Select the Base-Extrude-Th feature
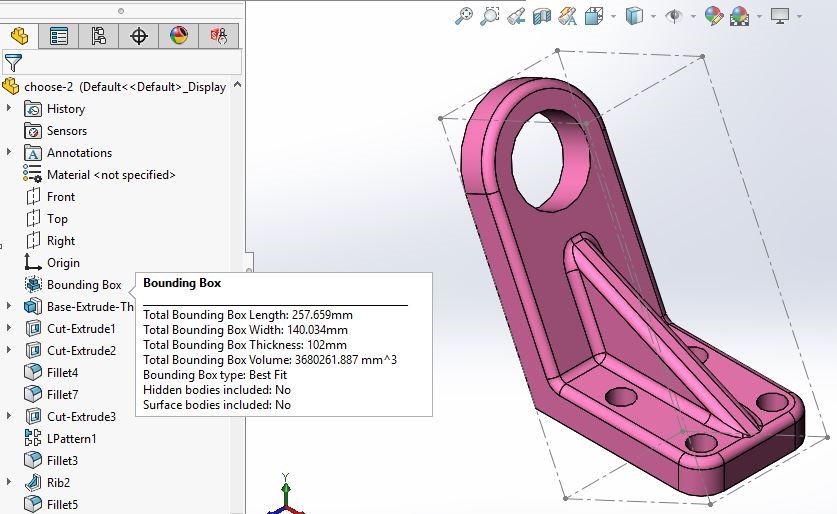This screenshot has width=837, height=514. [x=79, y=306]
